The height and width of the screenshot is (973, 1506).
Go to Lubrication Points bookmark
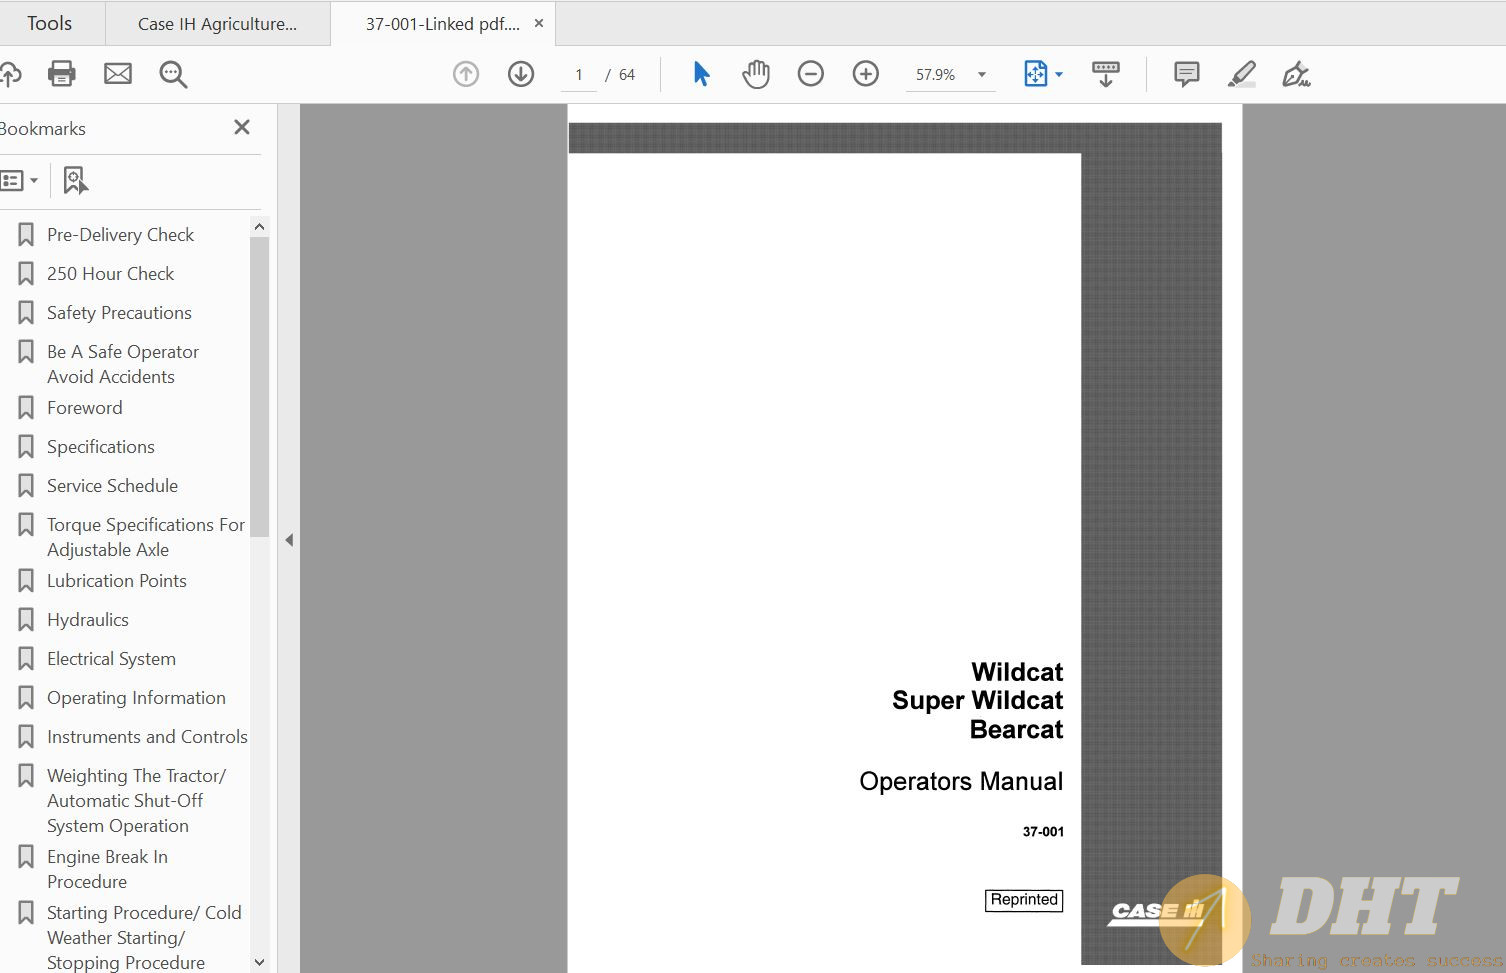pos(116,581)
